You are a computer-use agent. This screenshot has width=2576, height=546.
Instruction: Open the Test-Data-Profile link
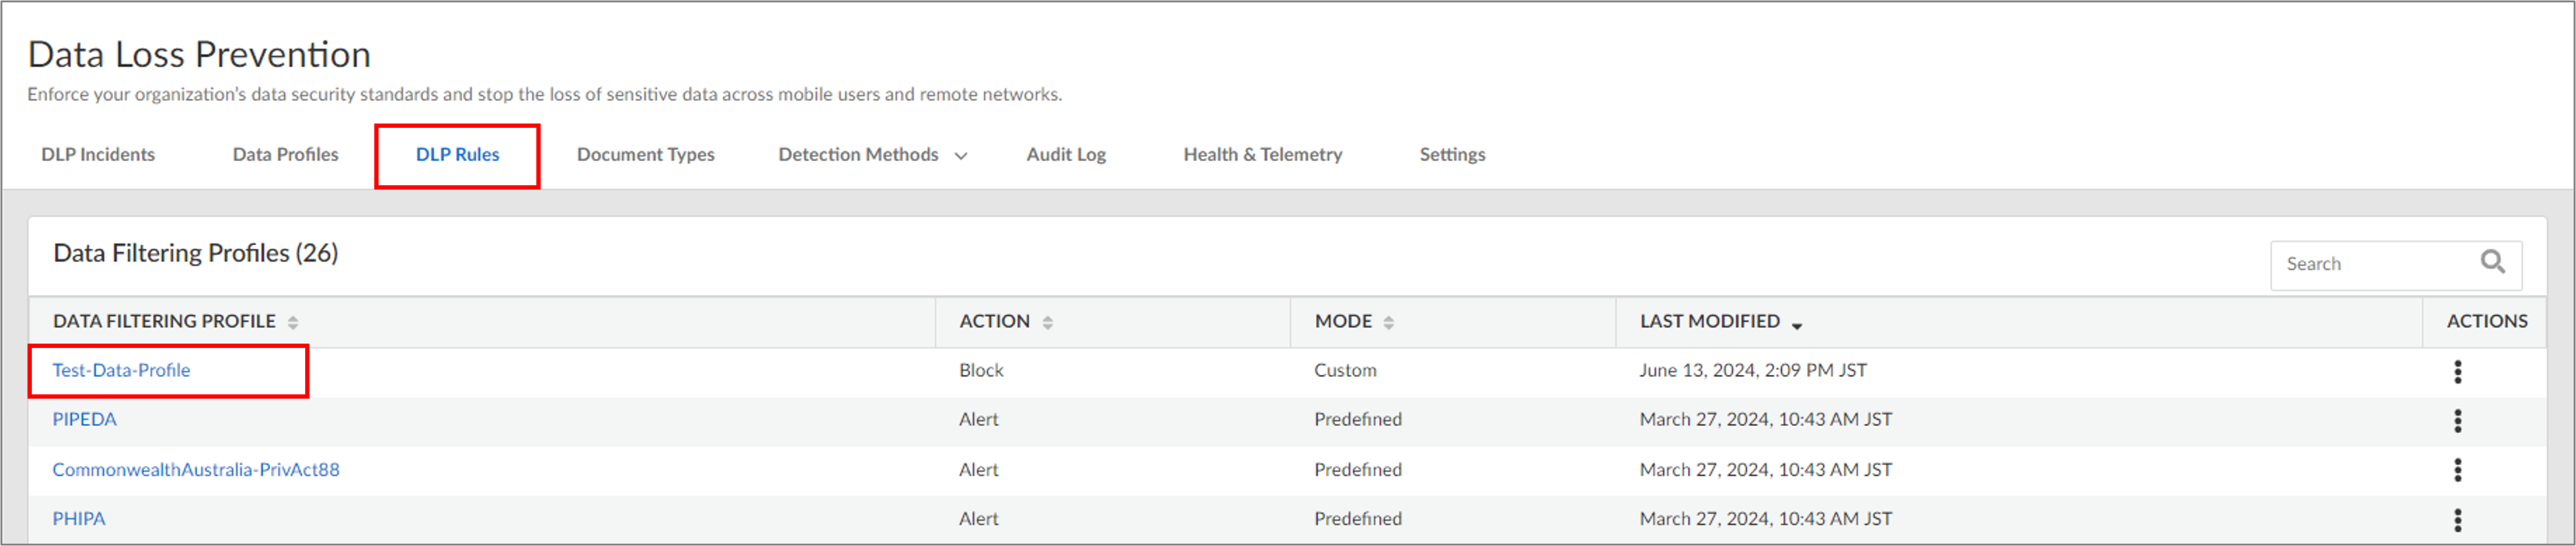(121, 370)
